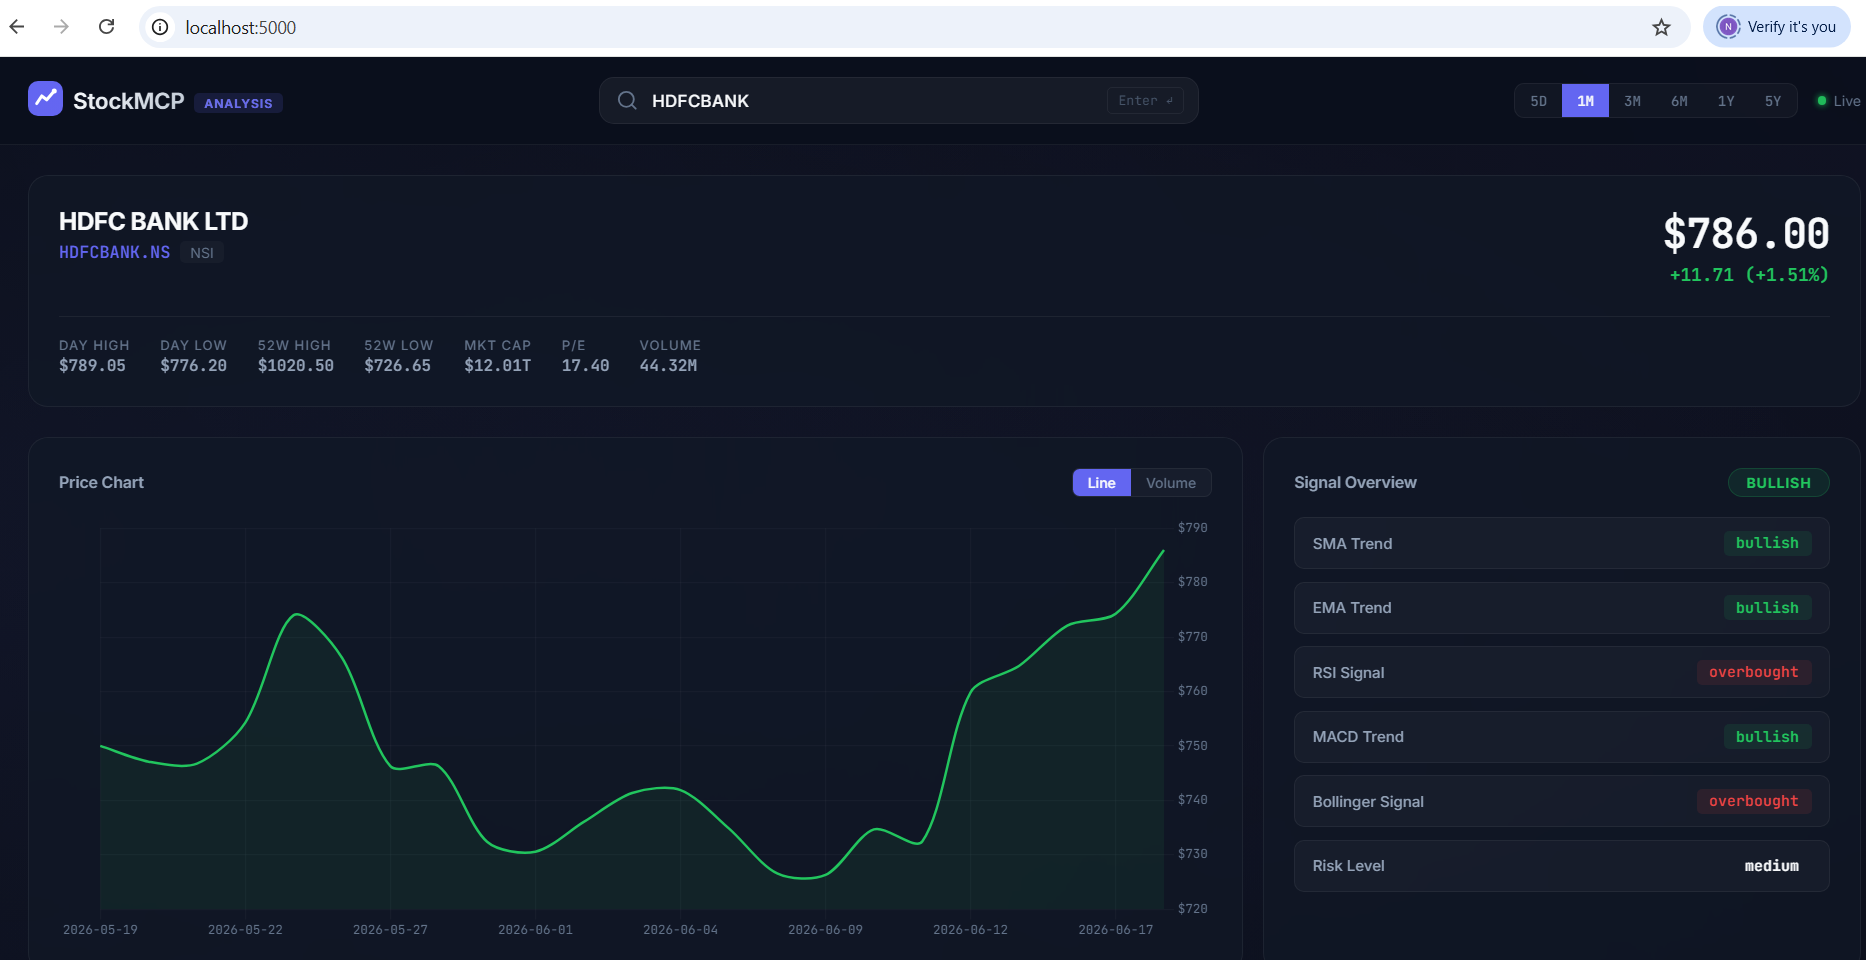Viewport: 1866px width, 960px height.
Task: Go back with browser back arrow
Action: (17, 27)
